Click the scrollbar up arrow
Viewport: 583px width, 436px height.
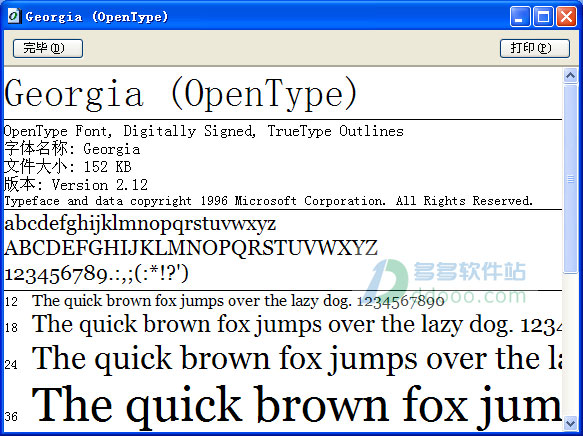[570, 75]
